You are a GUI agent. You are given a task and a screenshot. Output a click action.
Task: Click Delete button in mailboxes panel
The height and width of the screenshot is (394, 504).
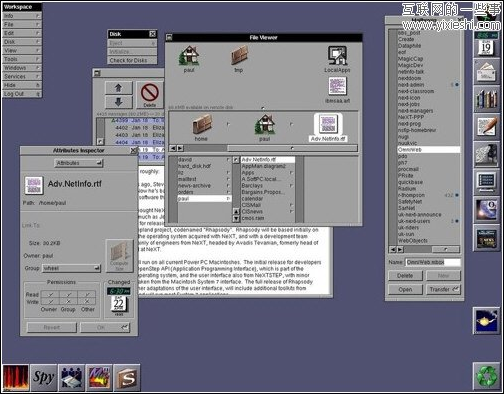click(x=405, y=276)
